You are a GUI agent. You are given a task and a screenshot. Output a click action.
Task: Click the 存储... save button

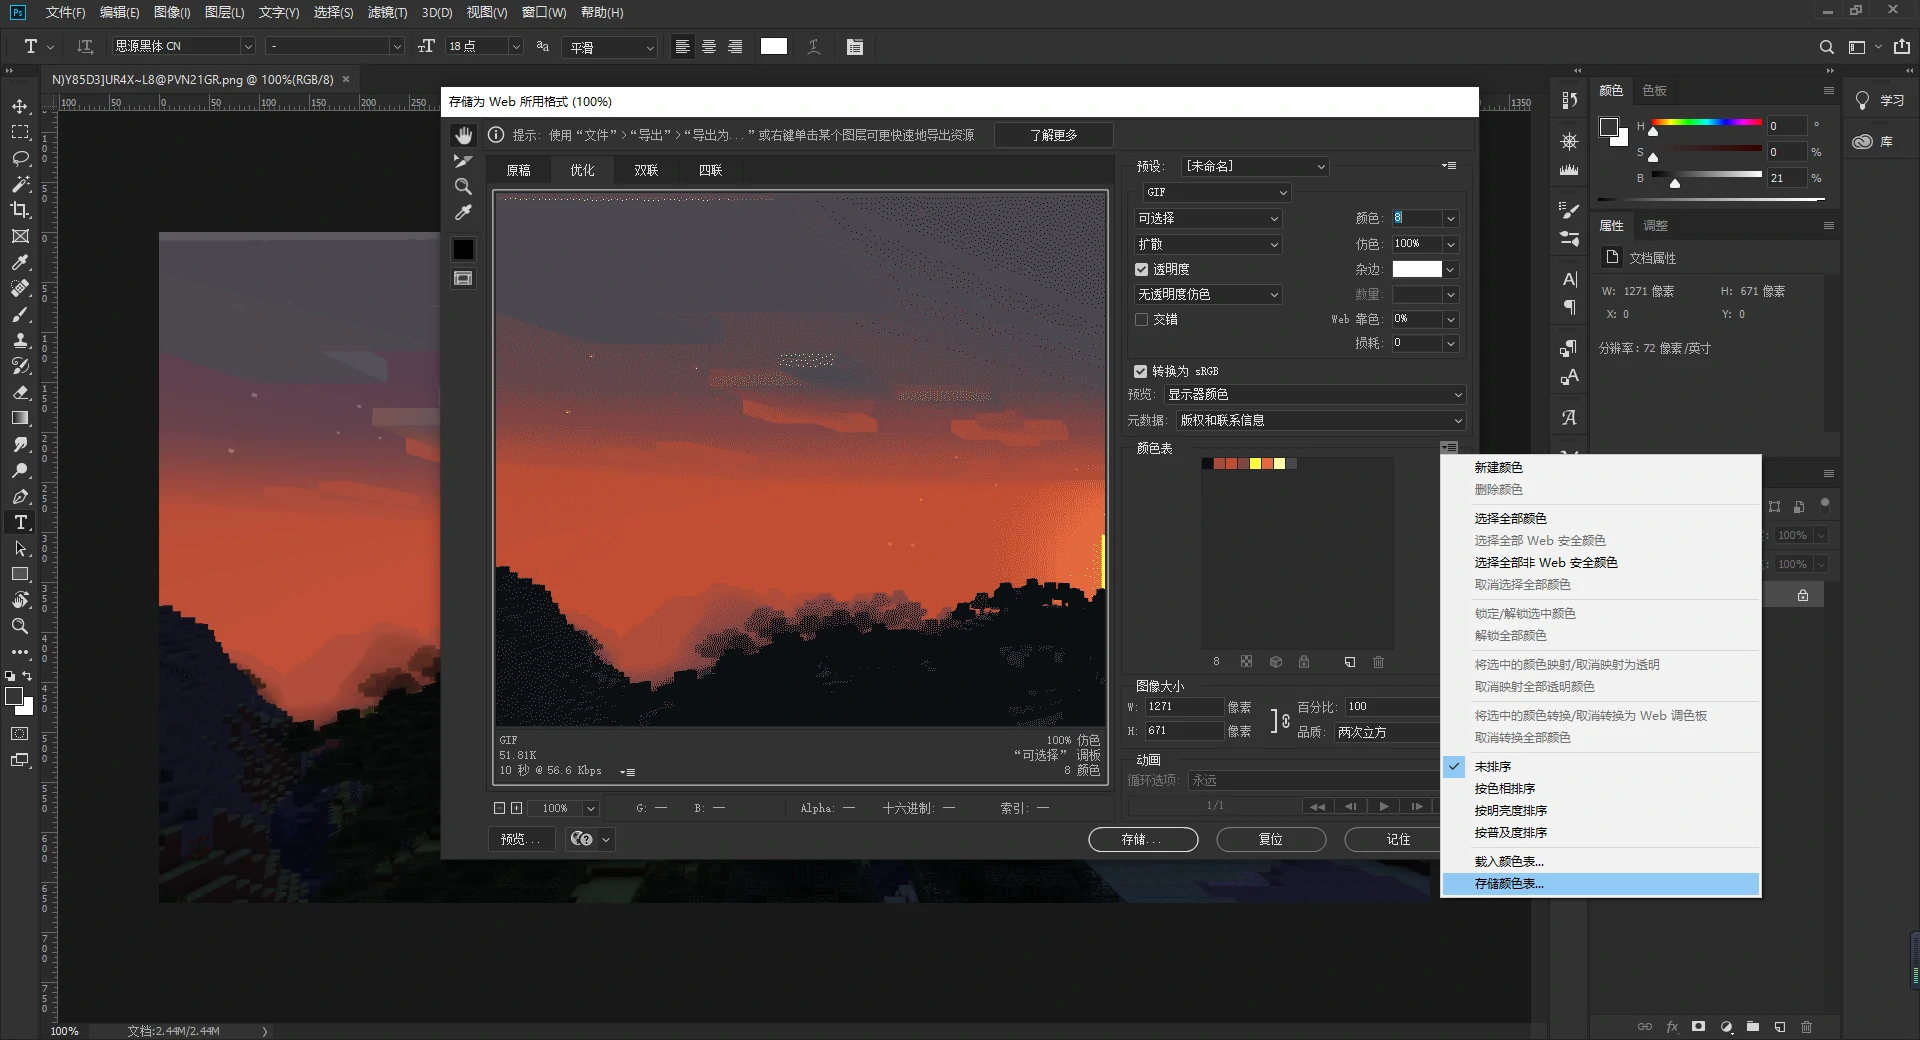pyautogui.click(x=1142, y=840)
